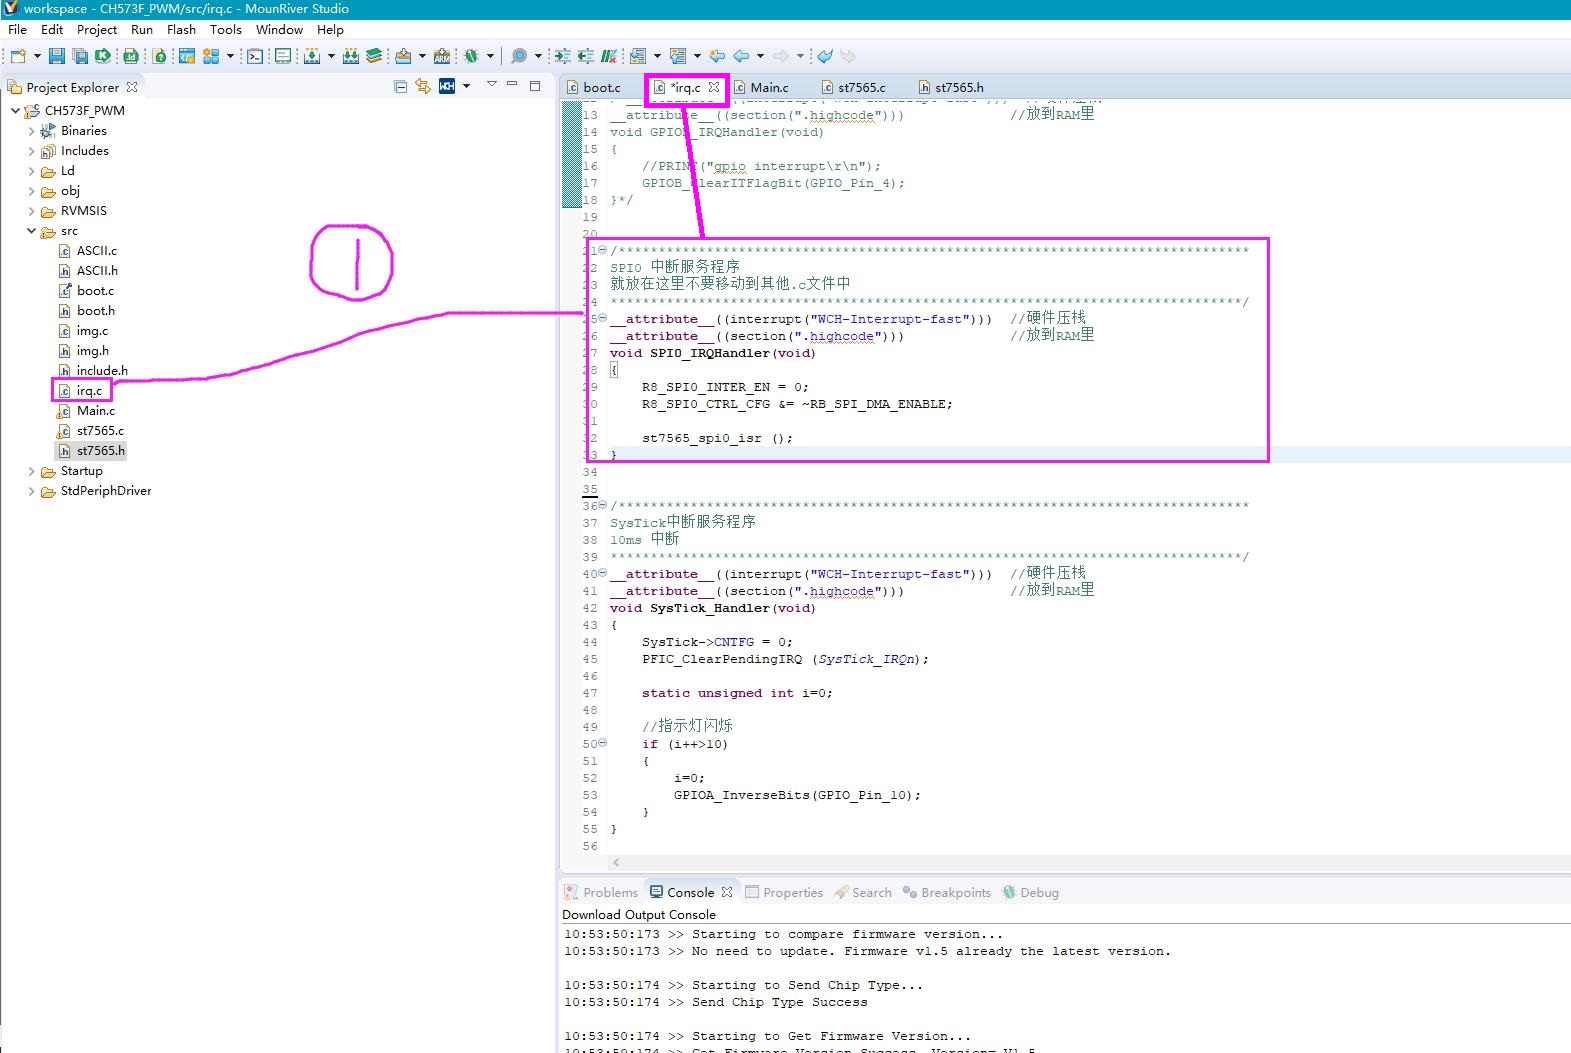The width and height of the screenshot is (1571, 1053).
Task: Select img.c in the project tree
Action: point(83,331)
